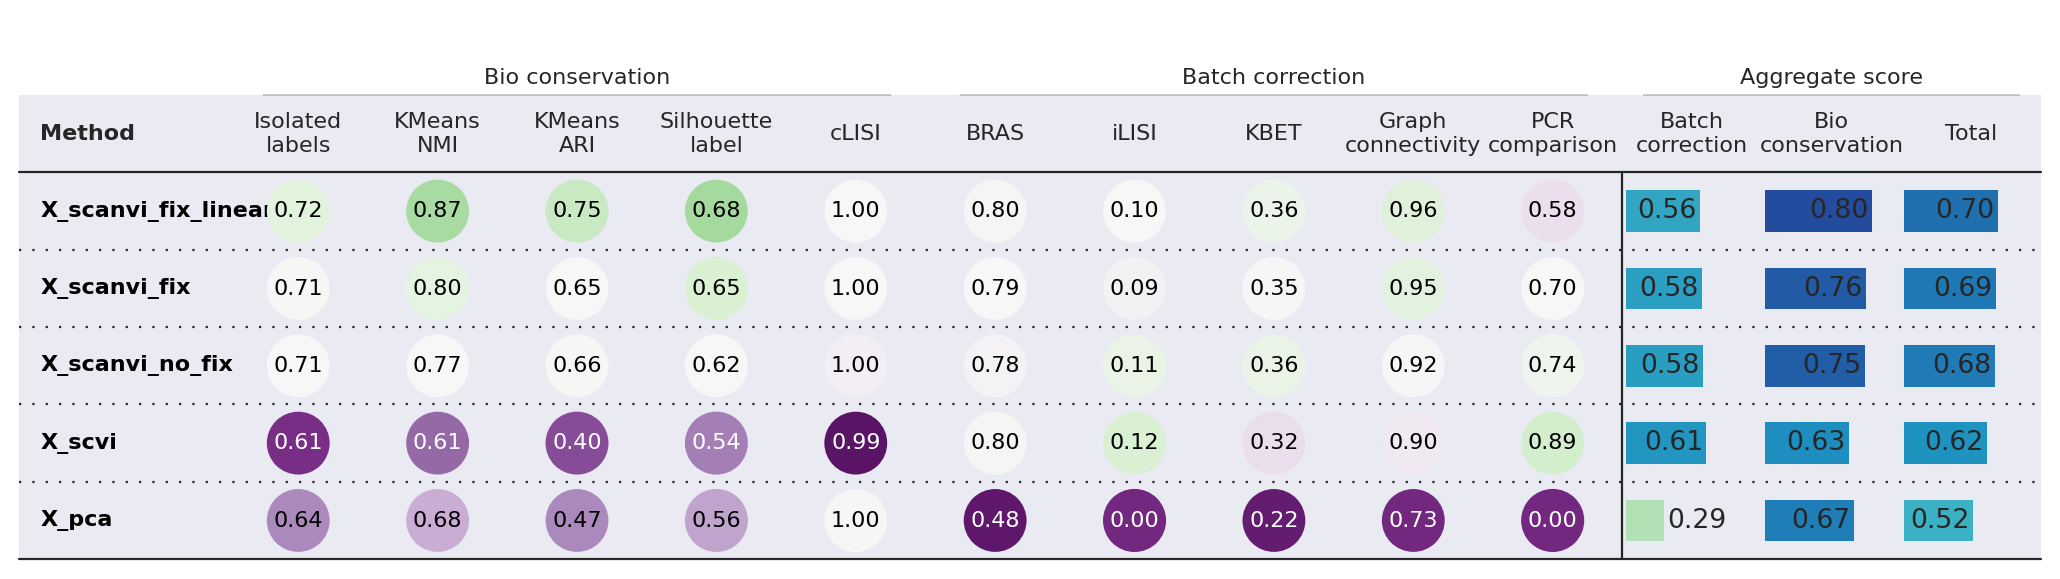
Task: Click the Isolated labels column header
Action: [x=297, y=133]
